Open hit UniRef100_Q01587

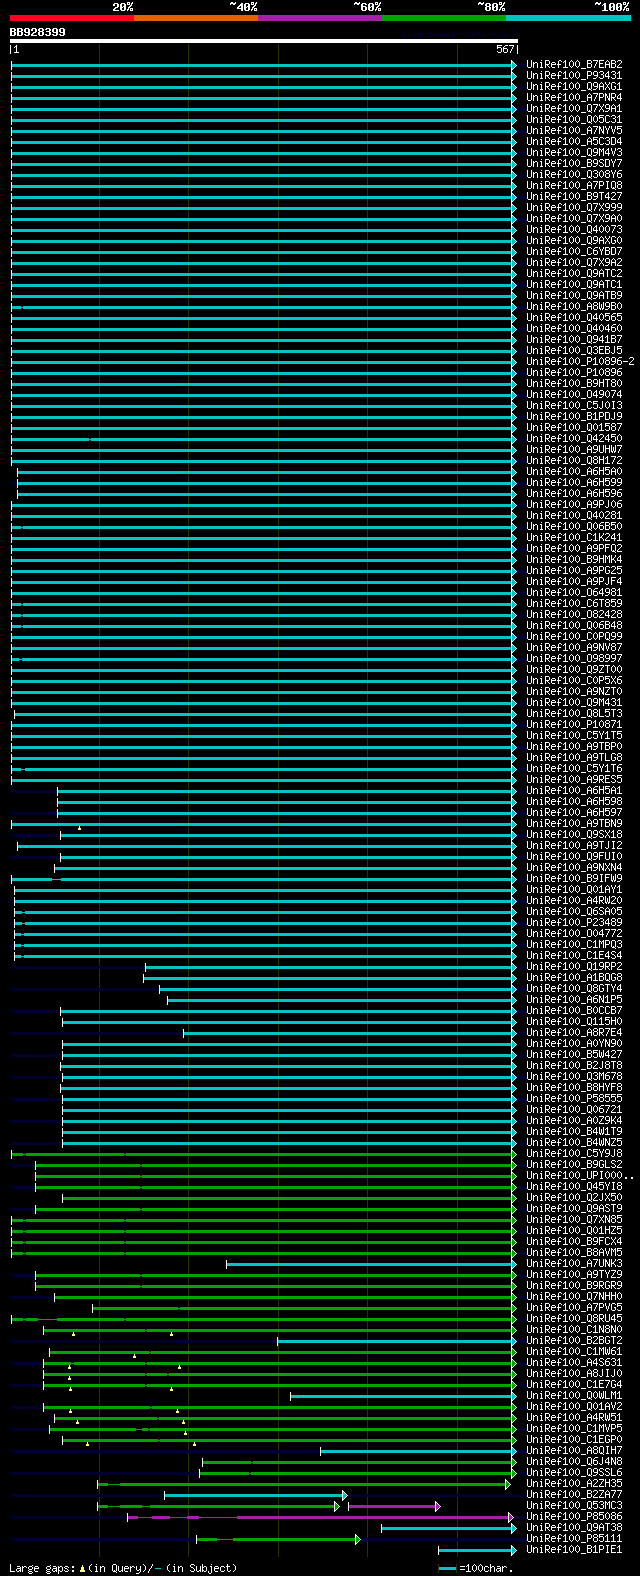[x=574, y=428]
